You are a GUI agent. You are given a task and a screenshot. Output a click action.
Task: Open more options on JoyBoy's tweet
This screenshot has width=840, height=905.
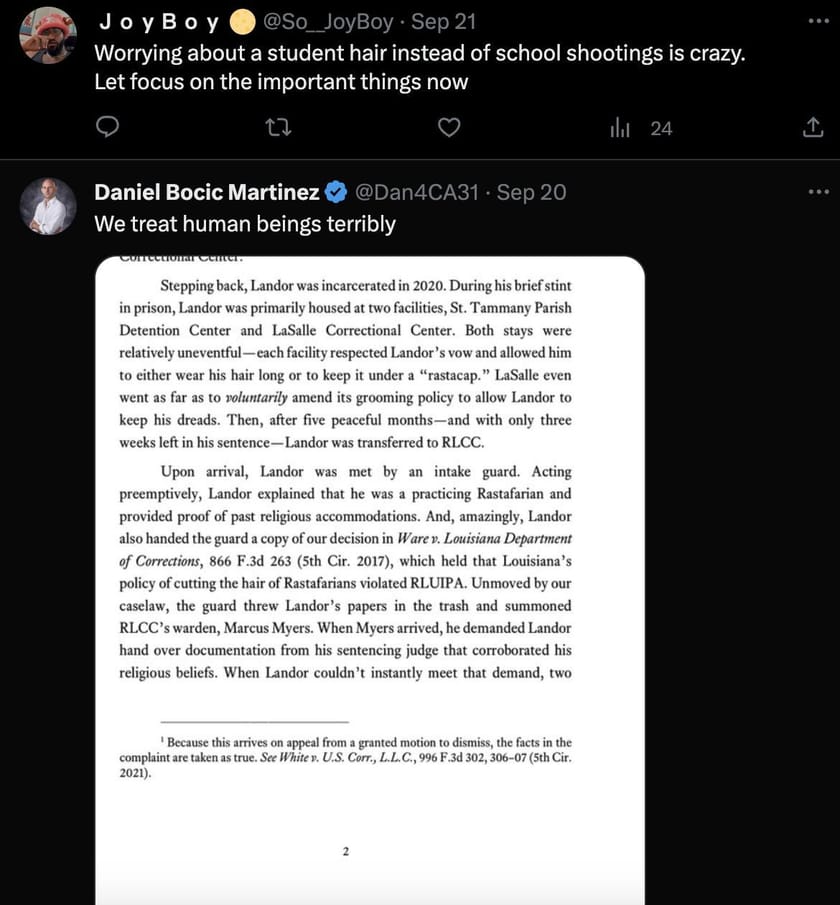coord(818,21)
